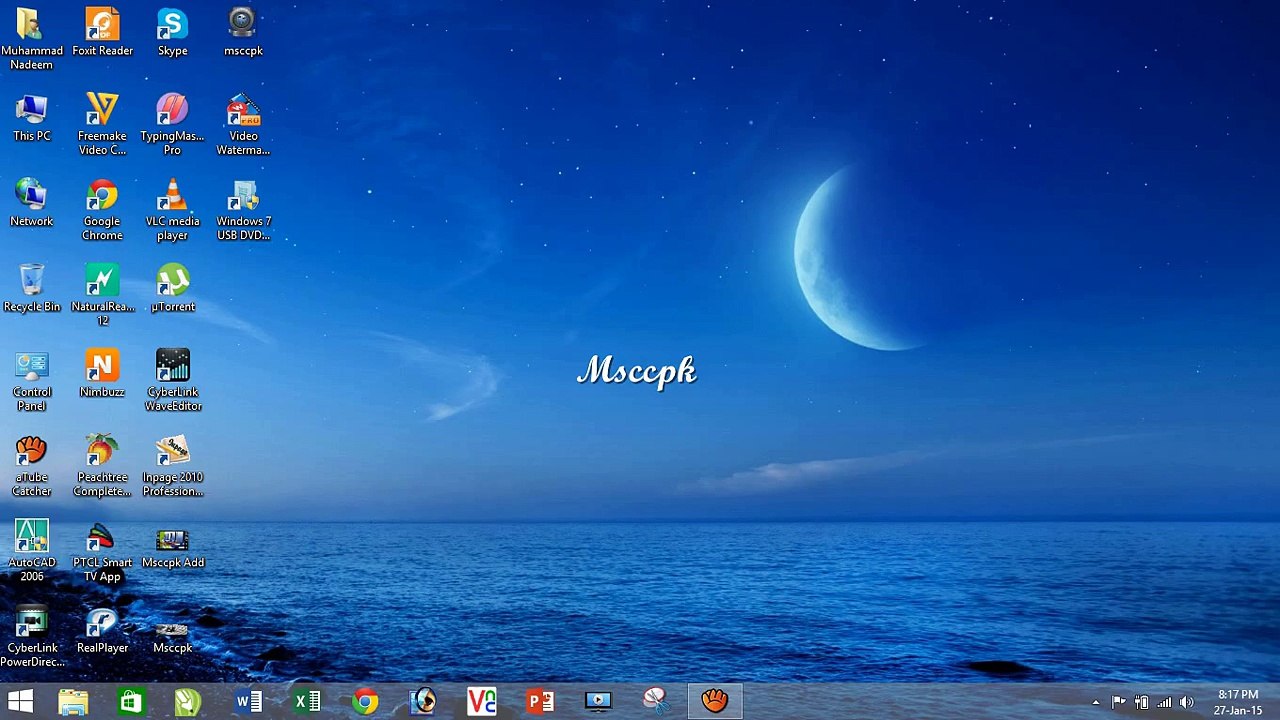
Task: Launch Word from the taskbar
Action: [248, 701]
